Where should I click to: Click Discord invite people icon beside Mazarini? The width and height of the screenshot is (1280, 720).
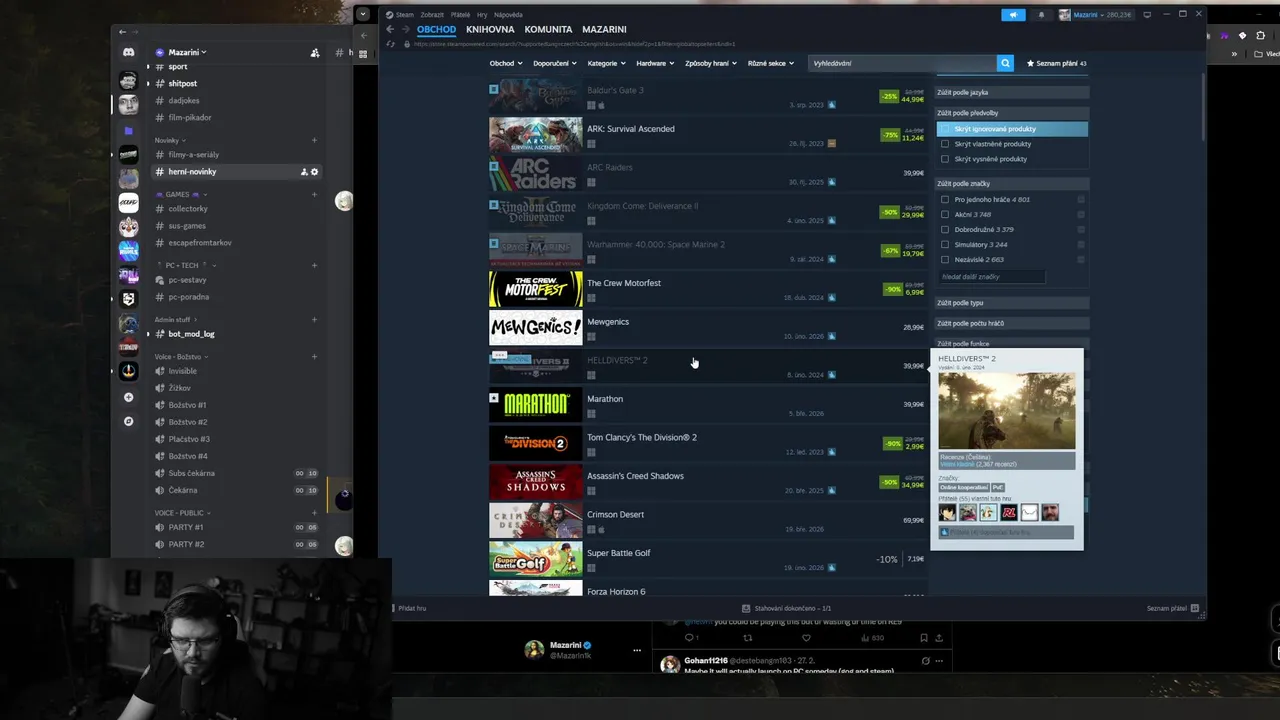click(x=315, y=53)
